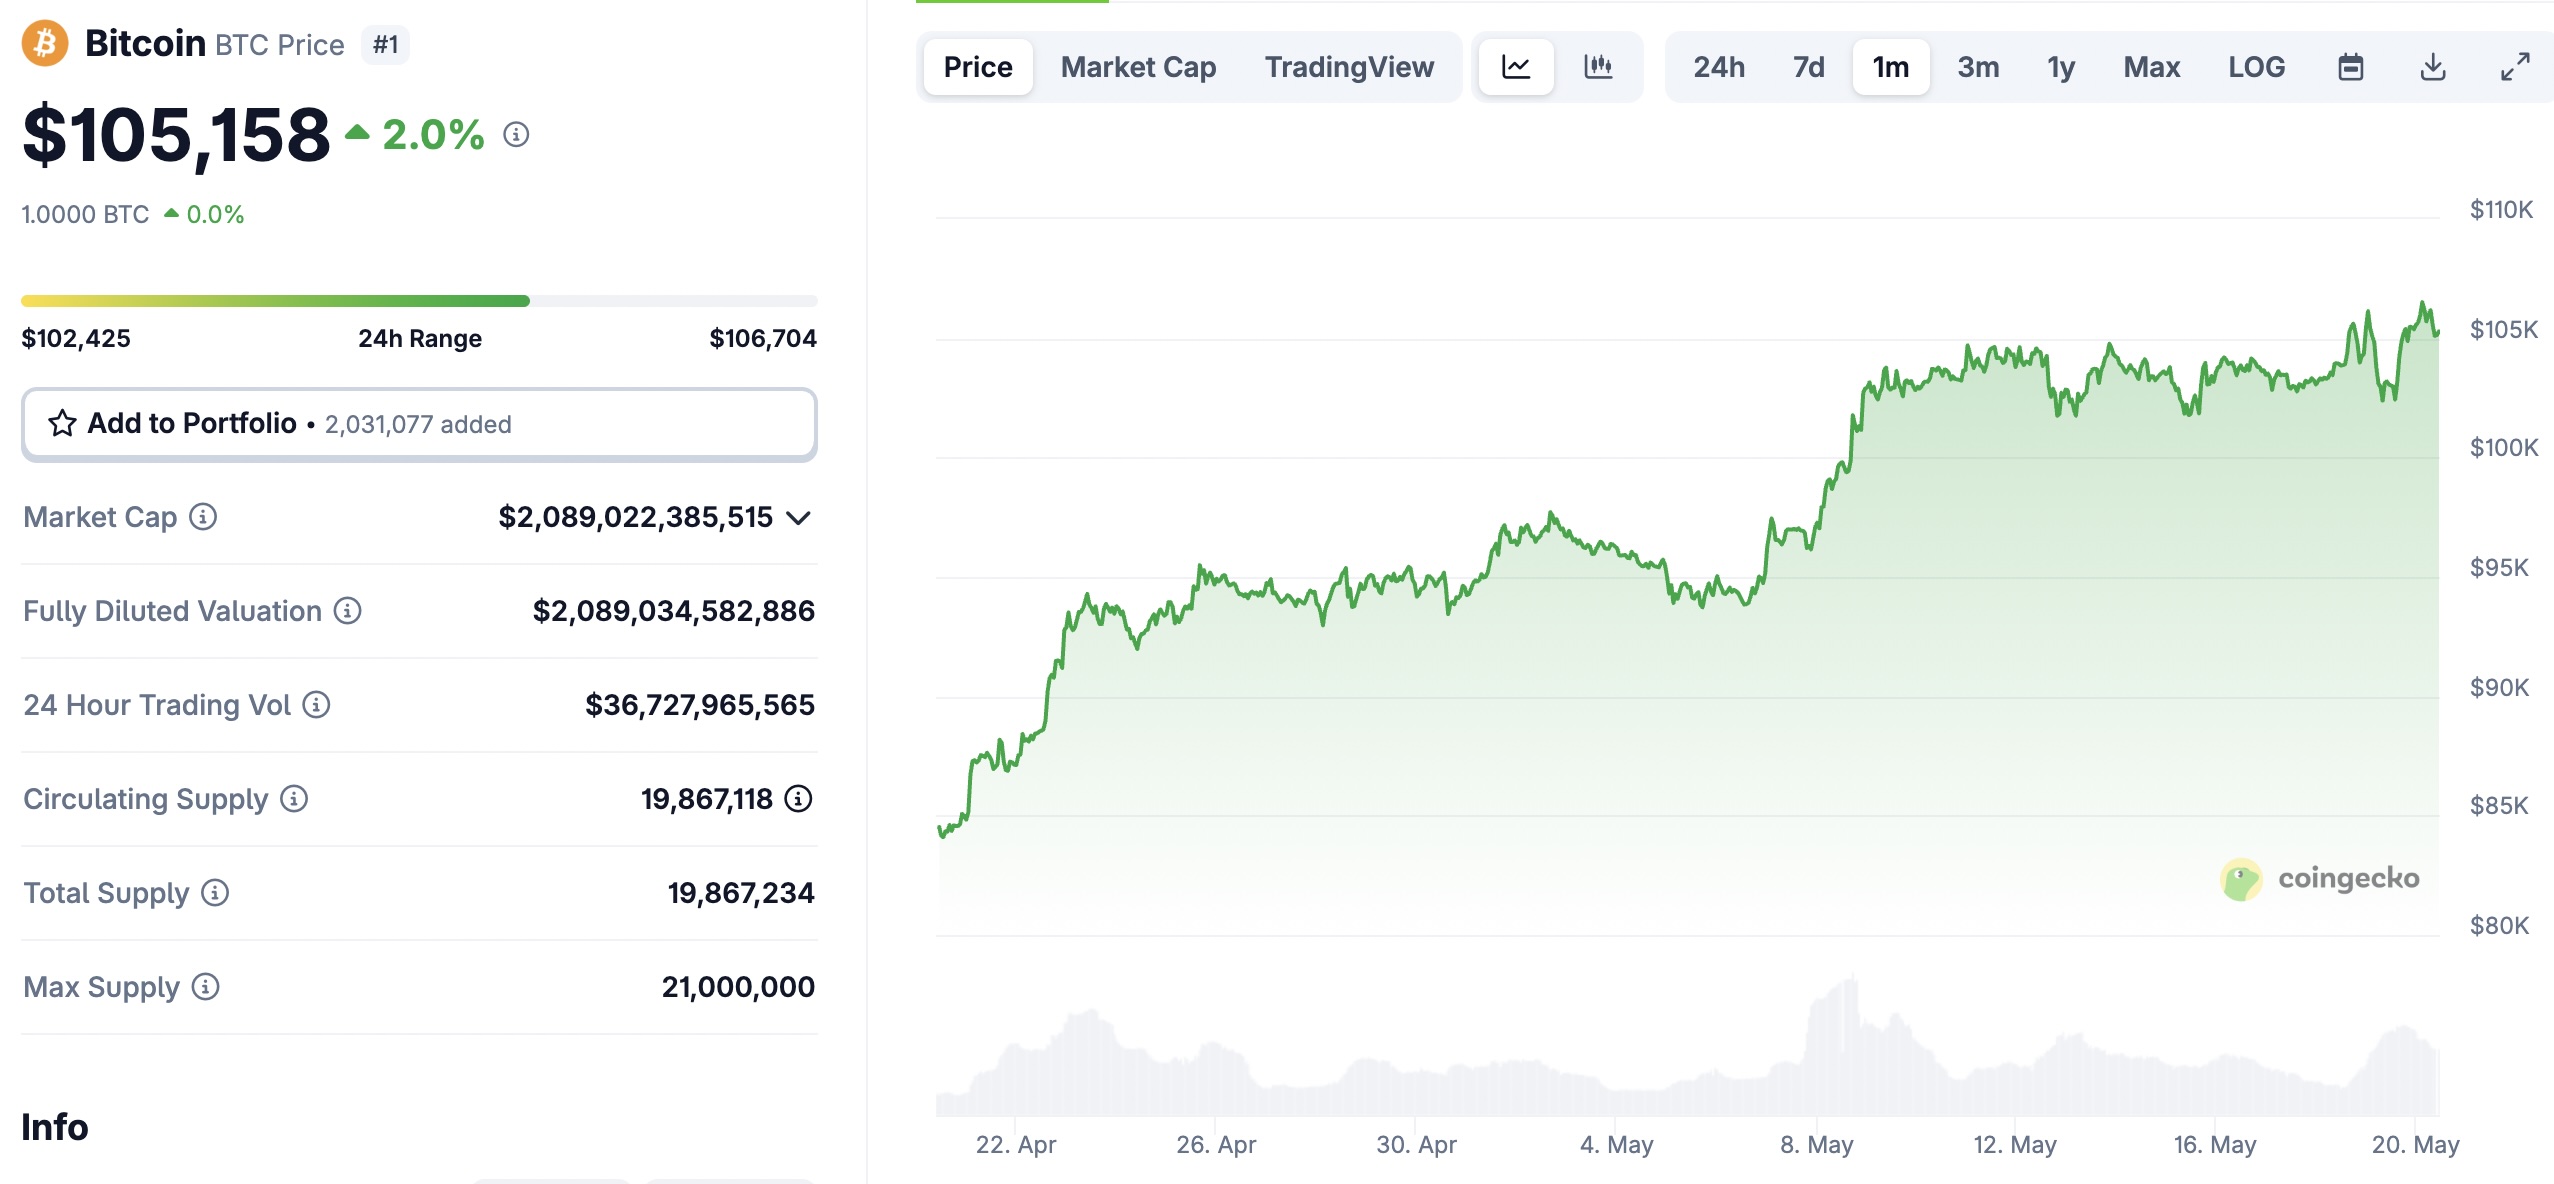Viewport: 2554px width, 1184px height.
Task: Click the $102,425 24h low value
Action: pyautogui.click(x=76, y=339)
